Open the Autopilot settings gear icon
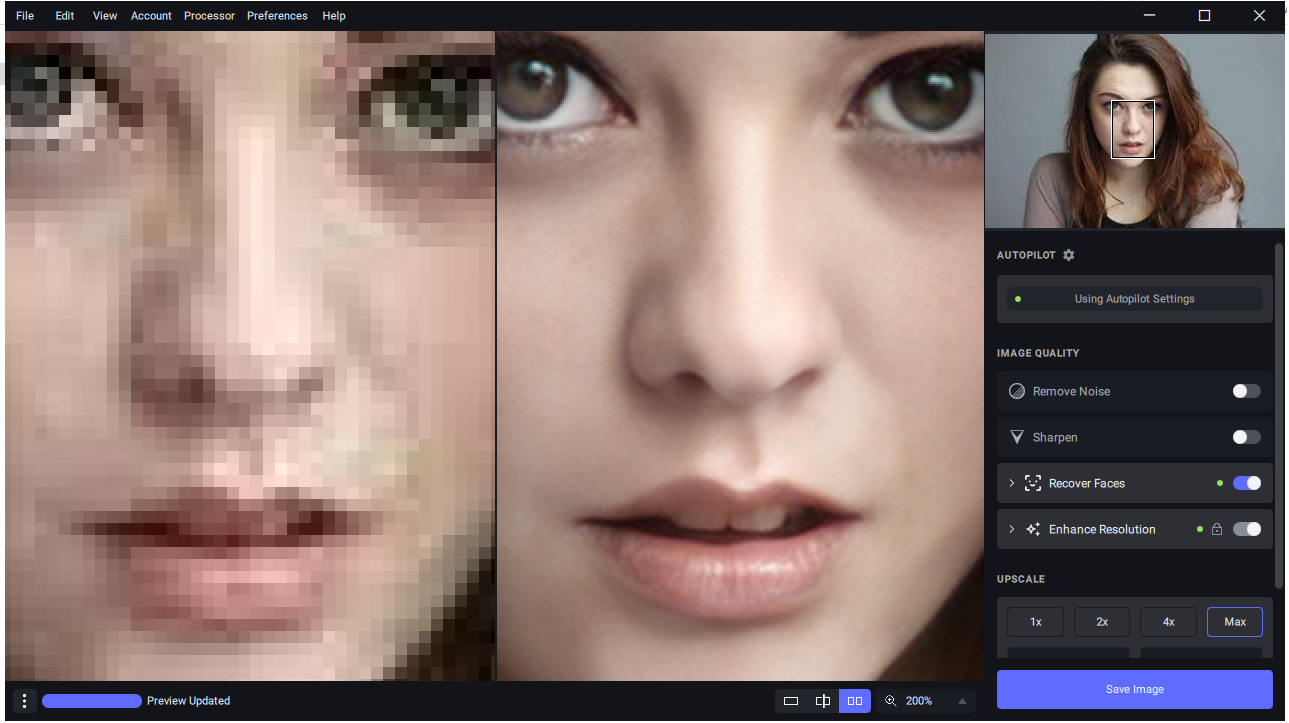Viewport: 1289px width, 723px height. 1068,255
